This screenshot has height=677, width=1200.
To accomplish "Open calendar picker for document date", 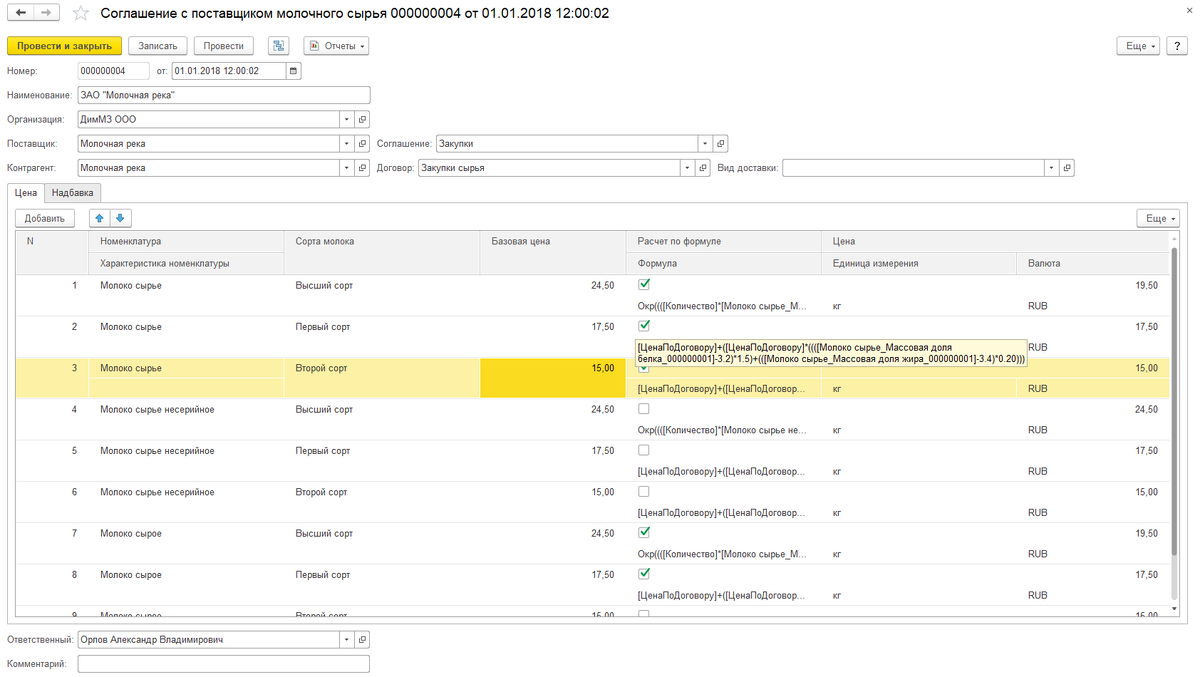I will [x=292, y=71].
